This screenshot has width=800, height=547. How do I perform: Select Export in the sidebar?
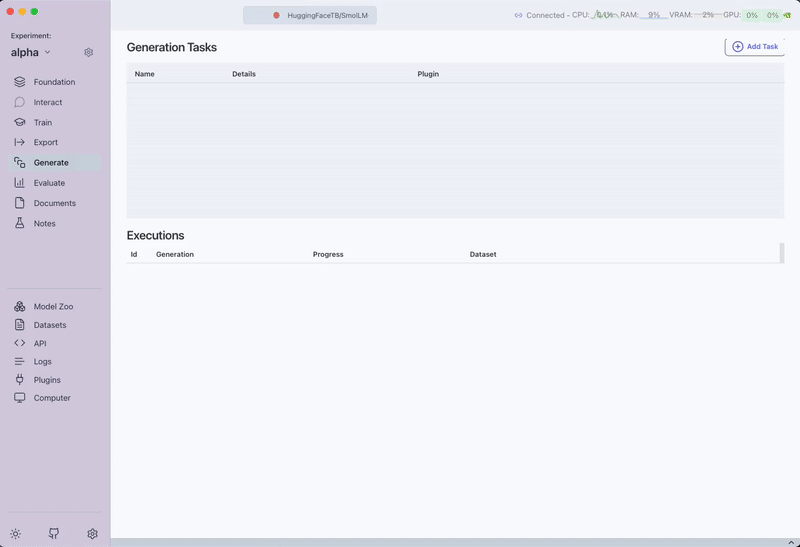point(46,142)
